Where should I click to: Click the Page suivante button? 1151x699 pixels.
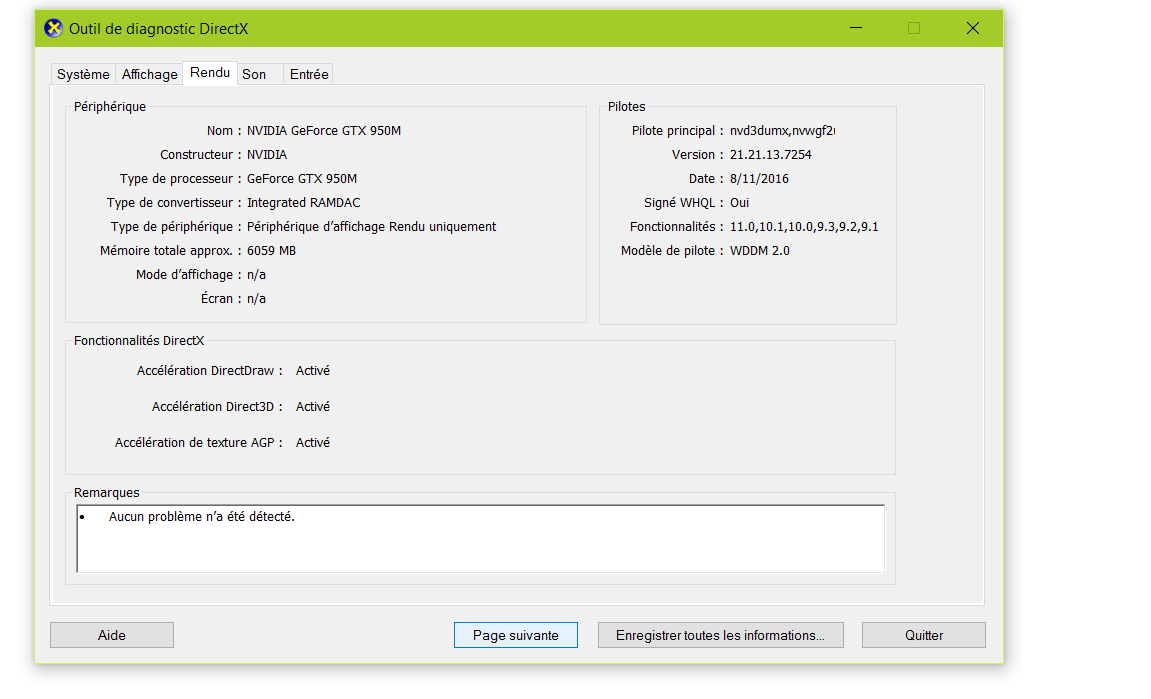coord(515,635)
